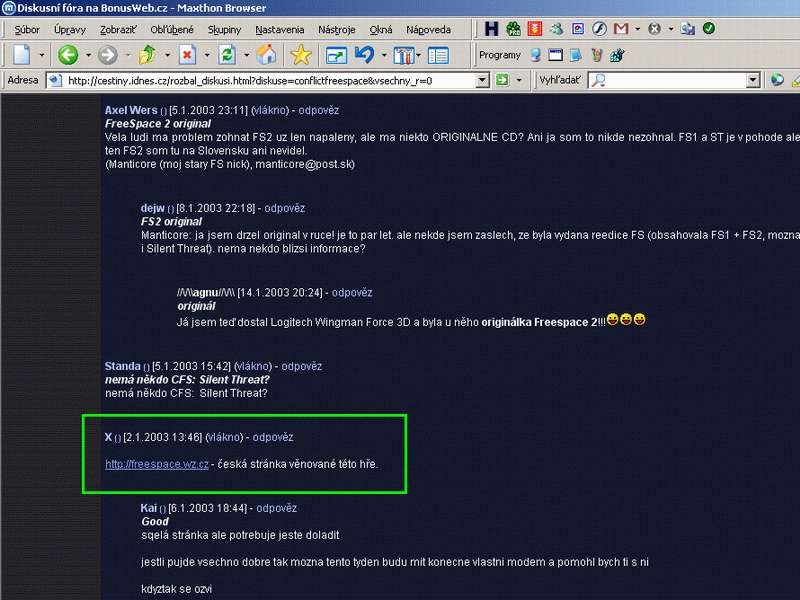Click vlákno link on X post
800x600 pixels.
pos(224,437)
